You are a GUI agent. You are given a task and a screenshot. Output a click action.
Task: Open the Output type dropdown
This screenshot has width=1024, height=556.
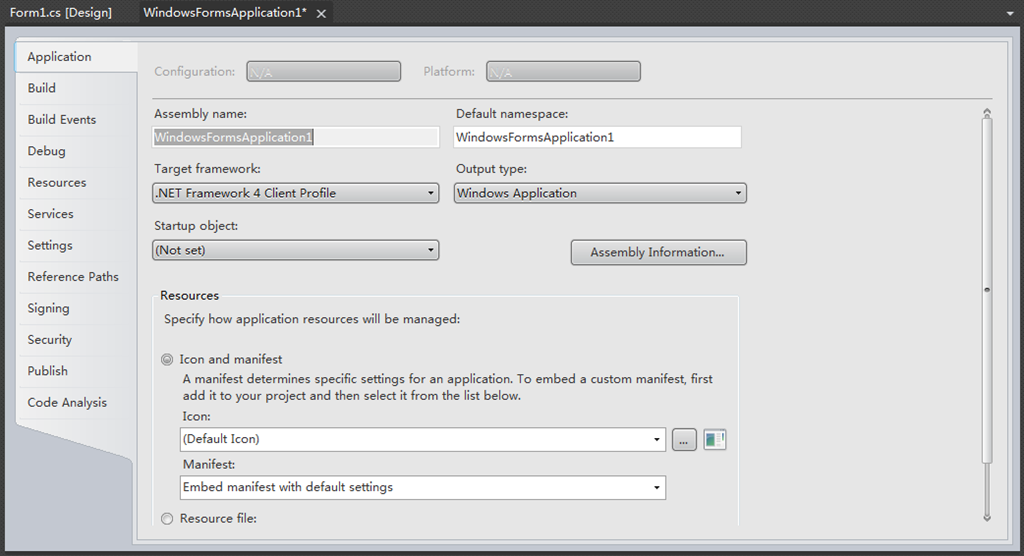pyautogui.click(x=600, y=193)
